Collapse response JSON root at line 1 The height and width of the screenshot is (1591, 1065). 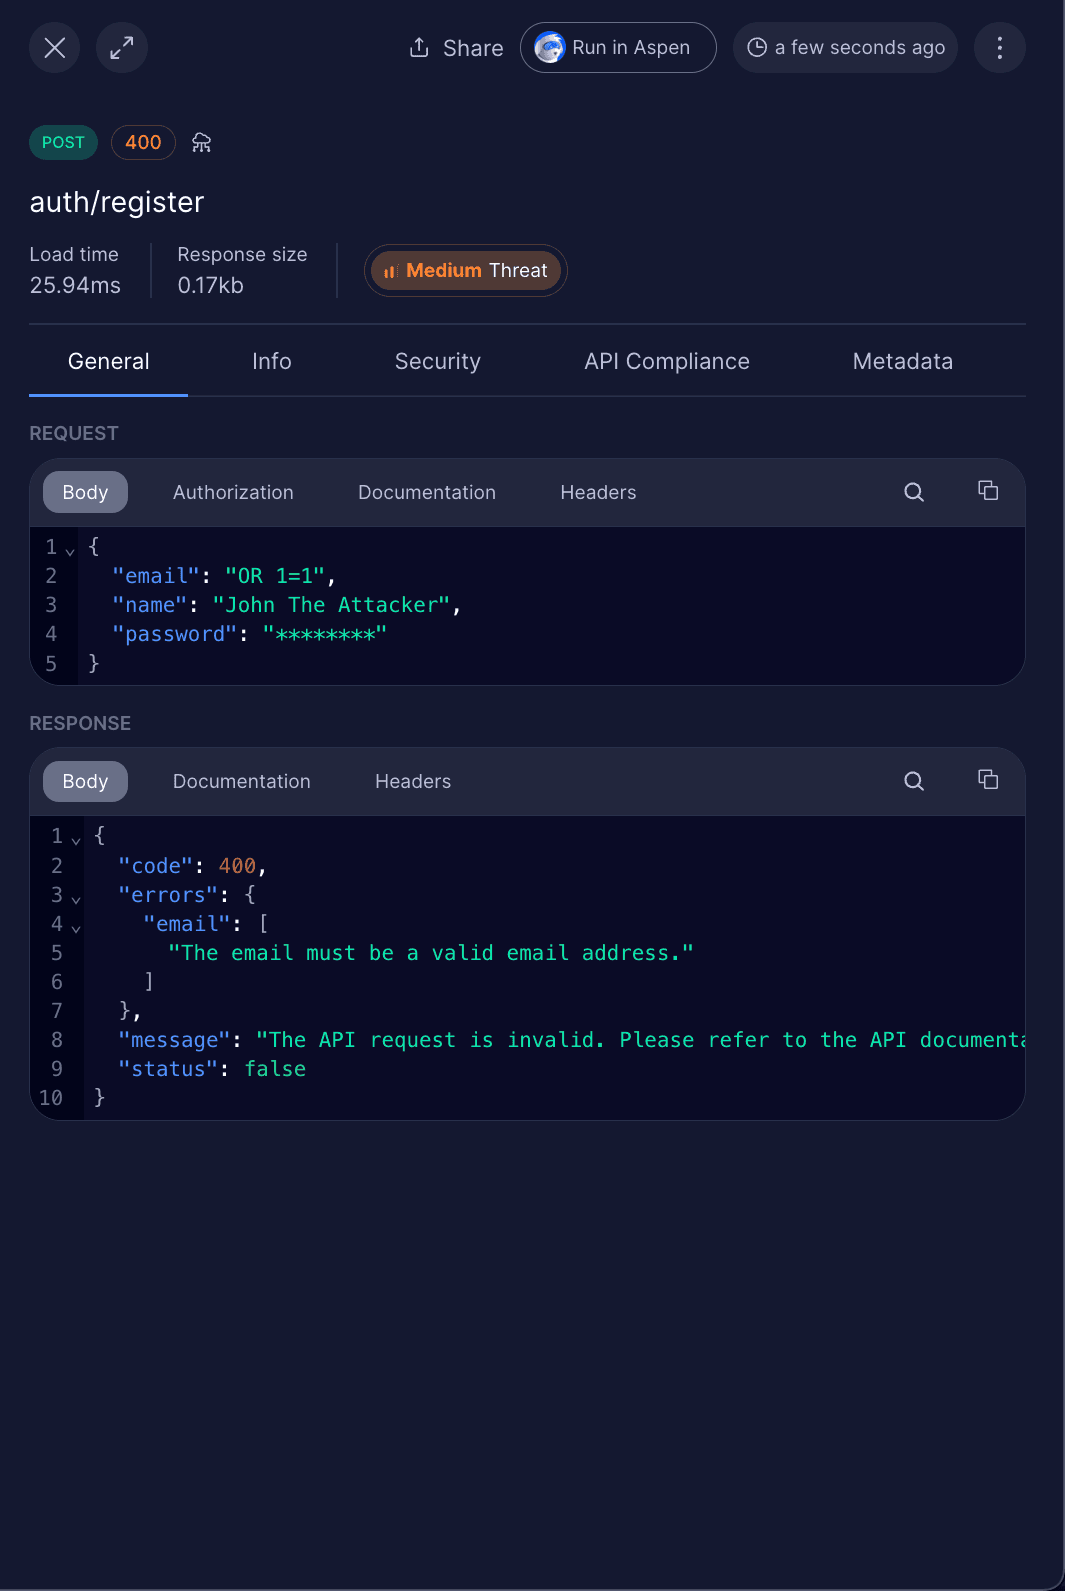(76, 840)
